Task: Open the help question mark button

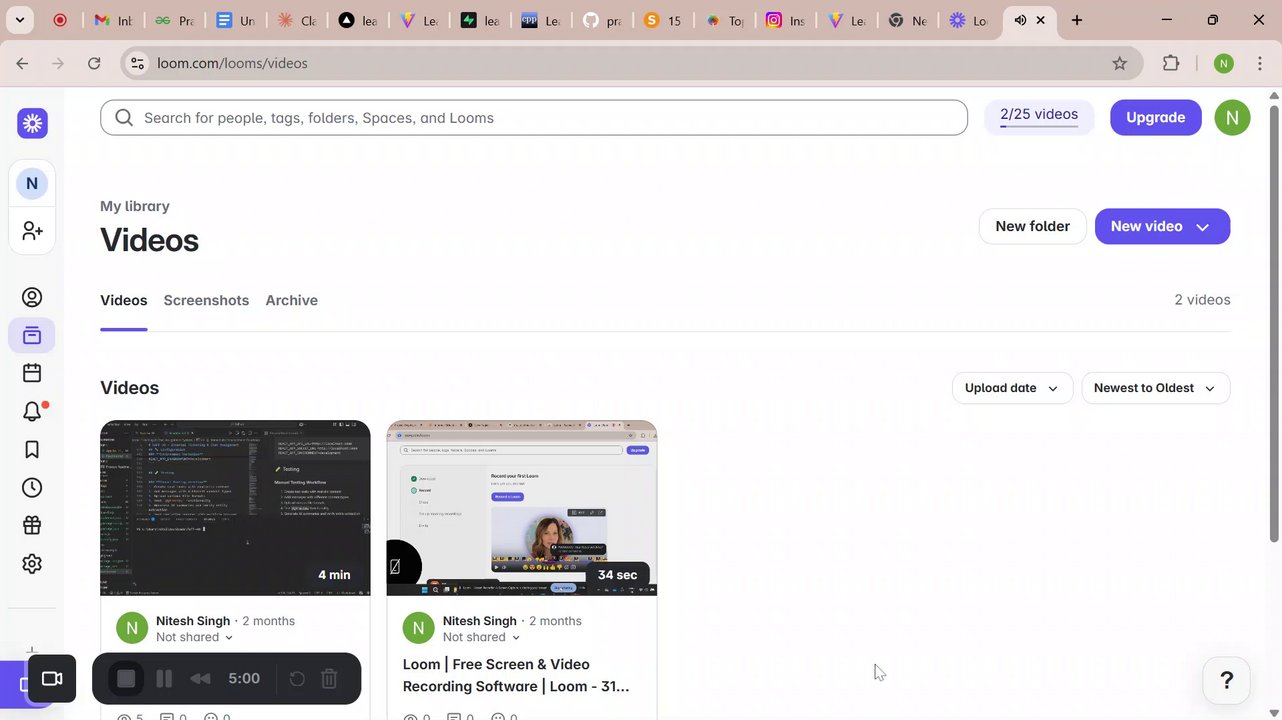Action: tap(1226, 680)
